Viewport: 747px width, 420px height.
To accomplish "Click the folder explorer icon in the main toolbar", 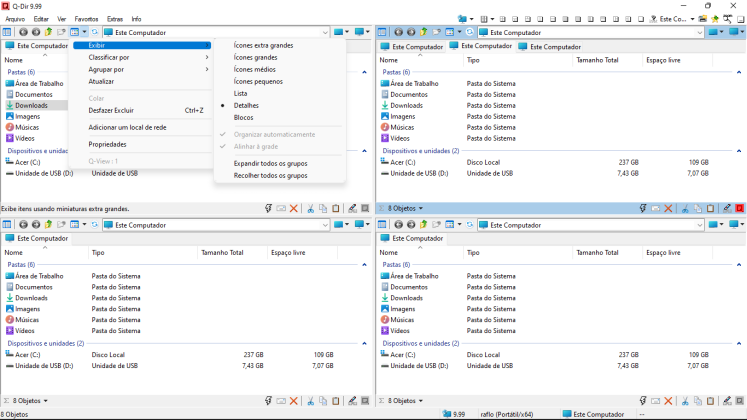I will click(x=703, y=19).
